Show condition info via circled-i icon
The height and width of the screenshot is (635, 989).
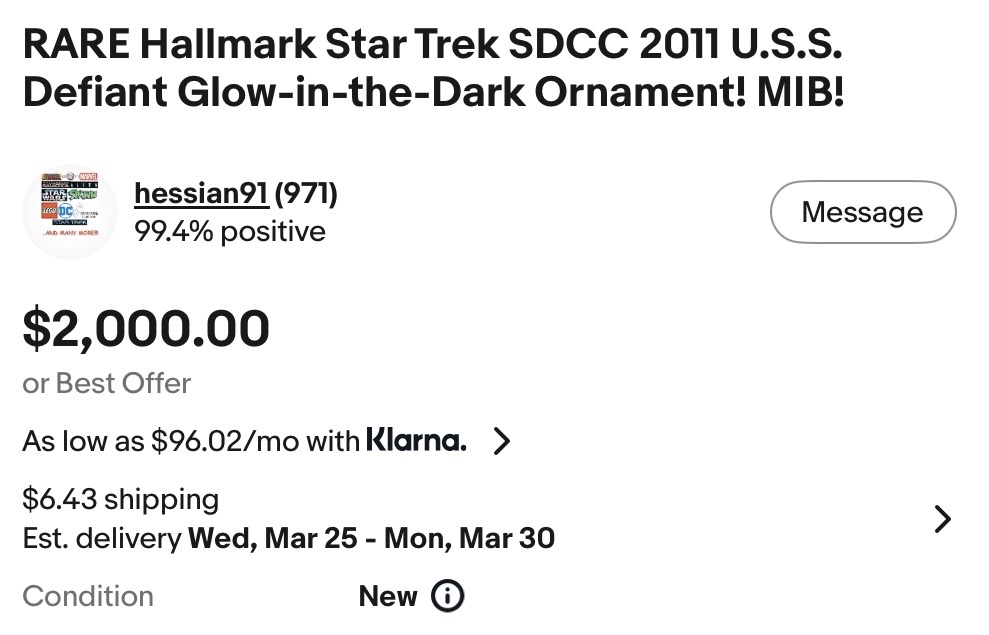[x=447, y=597]
